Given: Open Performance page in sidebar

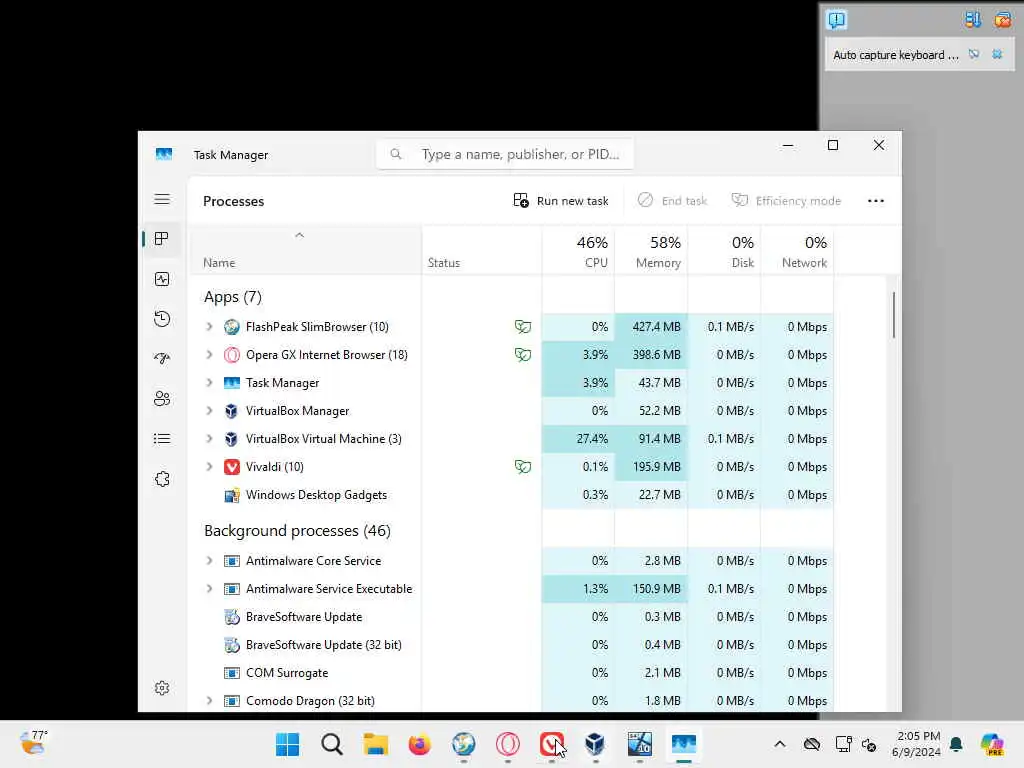Looking at the screenshot, I should click(x=162, y=280).
